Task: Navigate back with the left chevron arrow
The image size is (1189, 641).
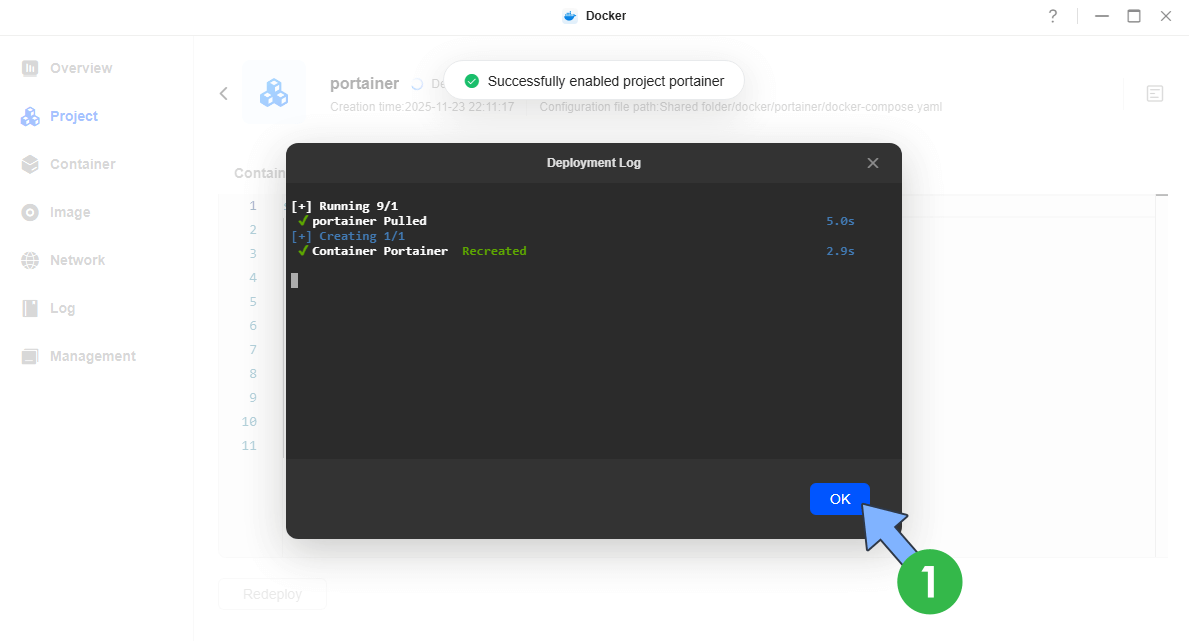Action: tap(223, 93)
